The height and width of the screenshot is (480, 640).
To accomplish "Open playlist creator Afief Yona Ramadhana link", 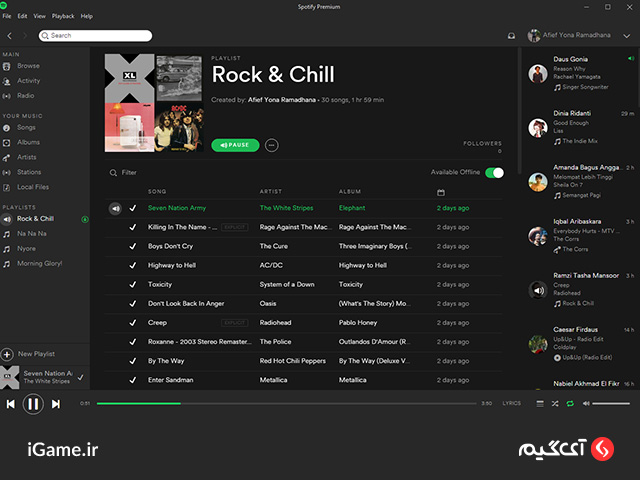I will 282,100.
